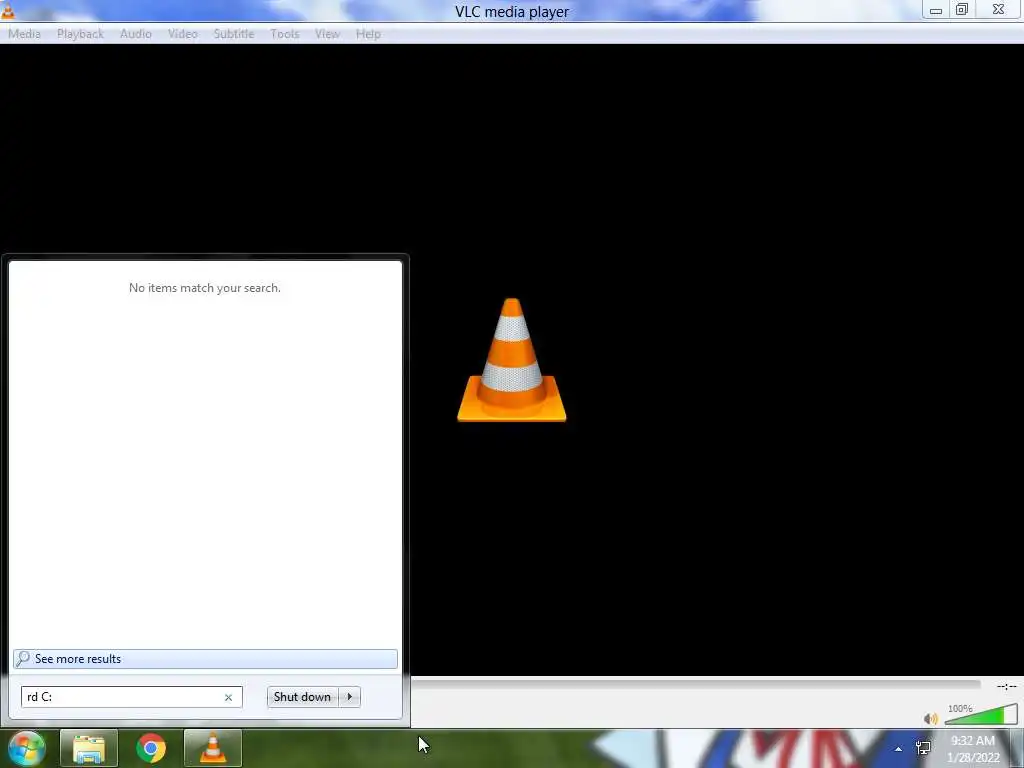Open the Media menu in VLC
The width and height of the screenshot is (1024, 768).
pyautogui.click(x=24, y=34)
